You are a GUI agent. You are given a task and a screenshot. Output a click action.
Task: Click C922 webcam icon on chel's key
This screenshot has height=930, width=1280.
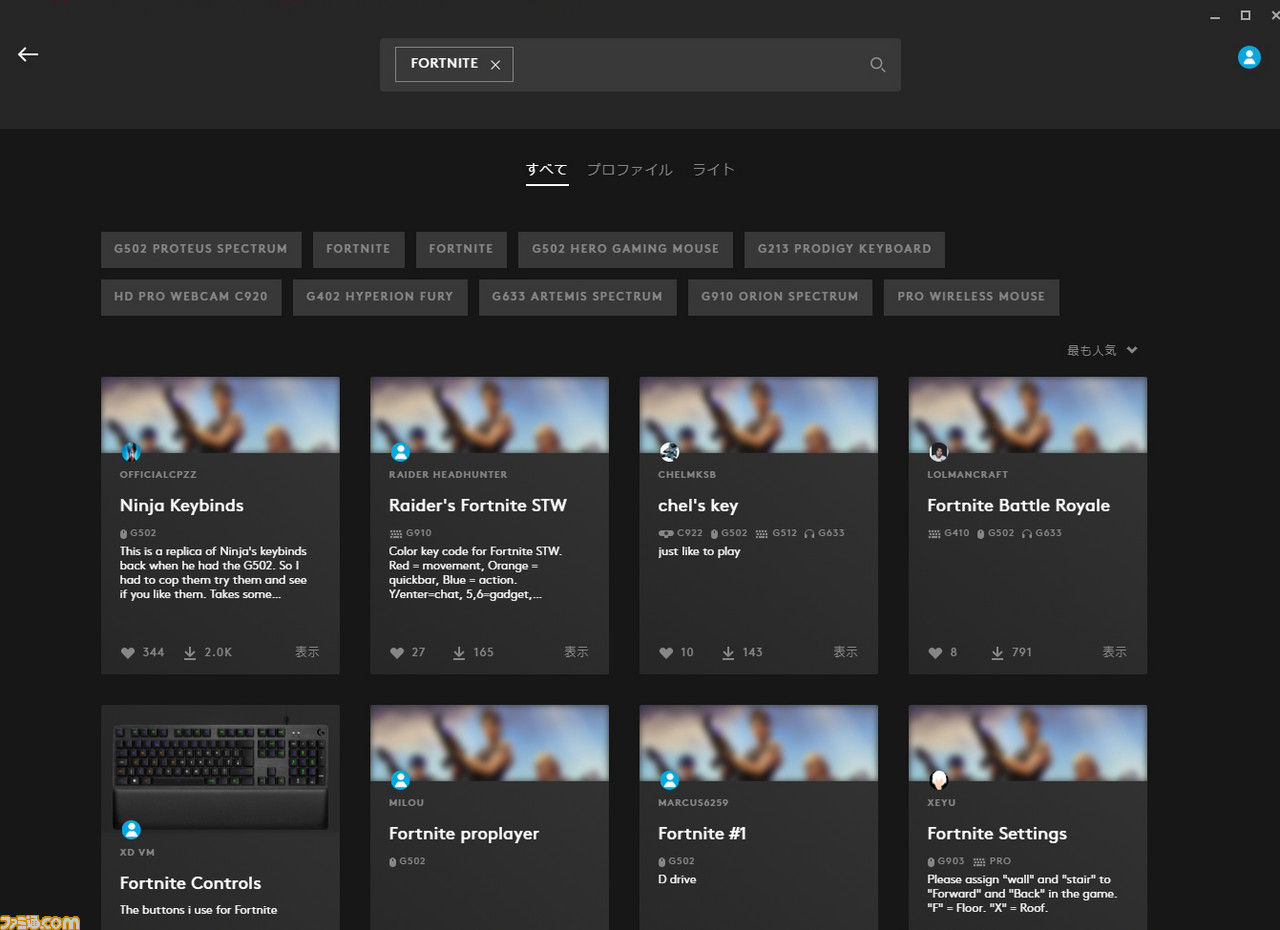click(x=665, y=533)
